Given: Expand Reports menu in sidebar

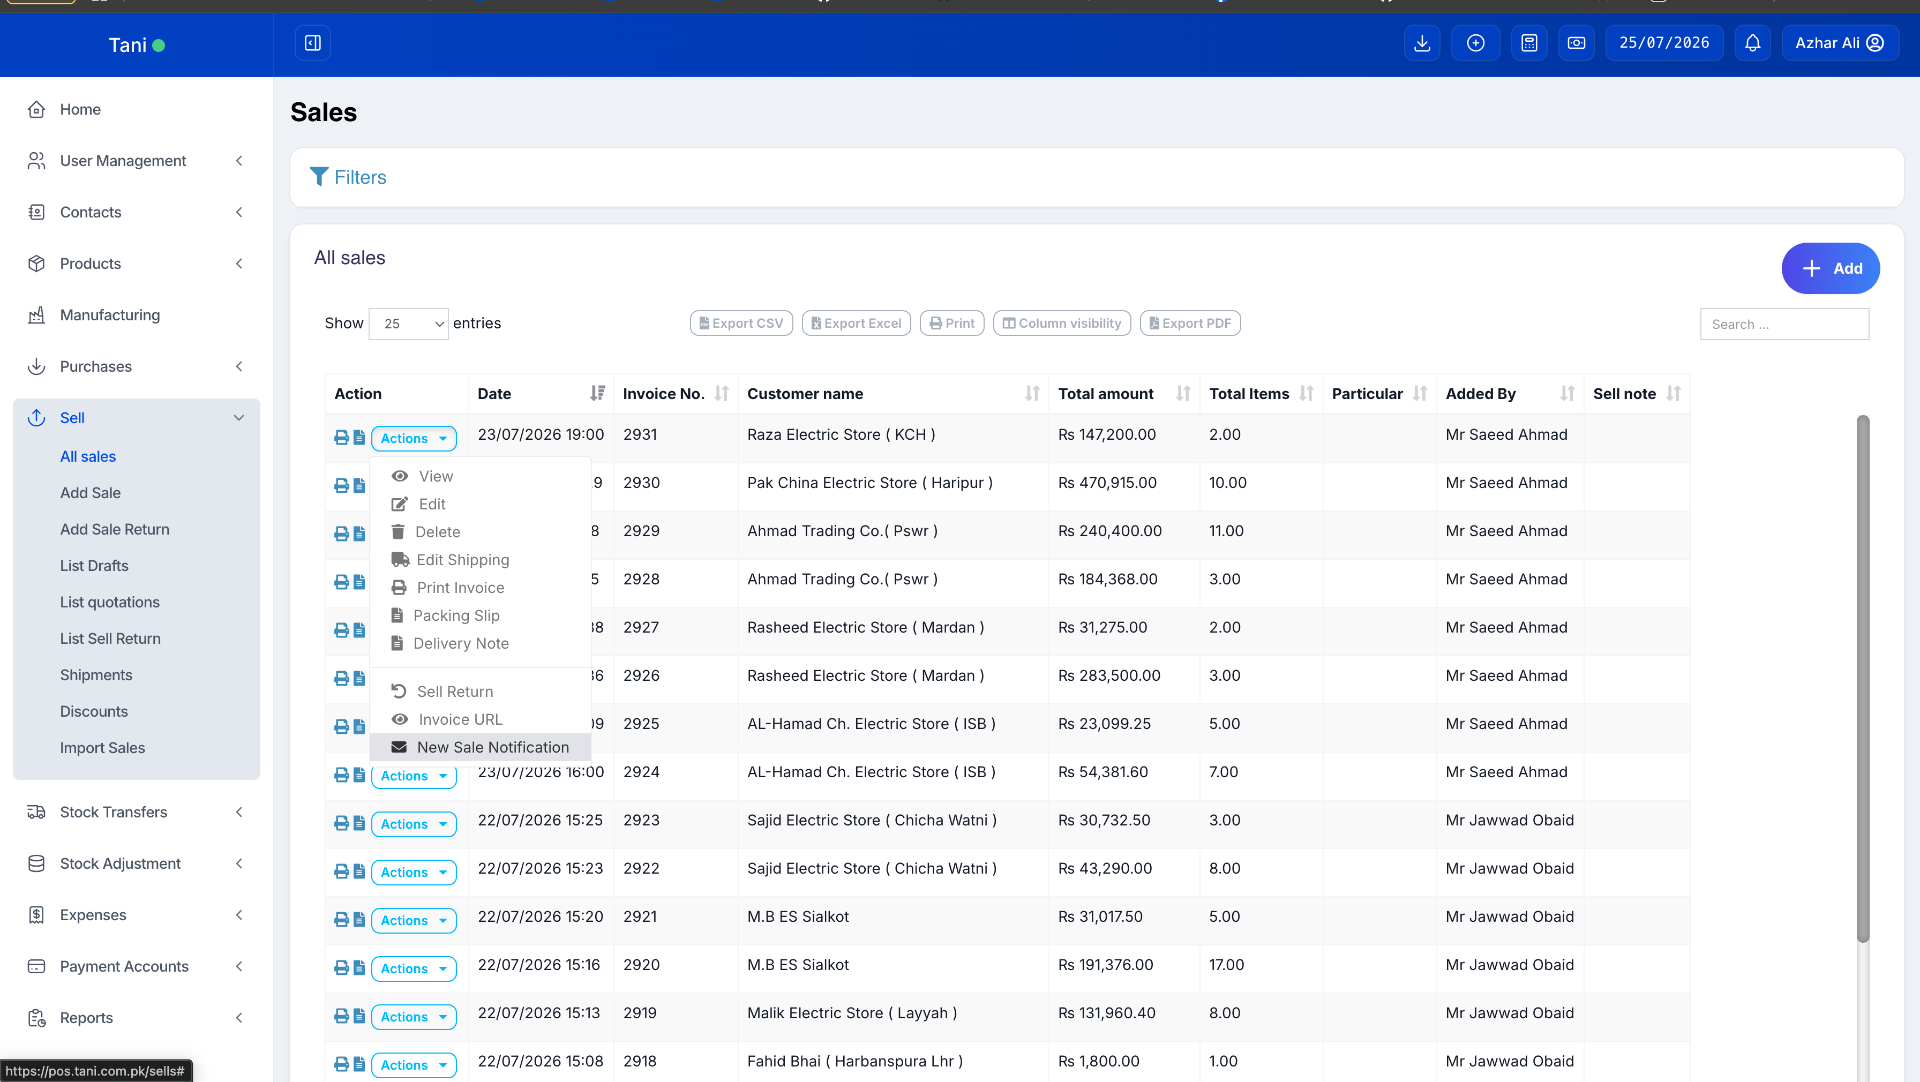Looking at the screenshot, I should tap(137, 1018).
